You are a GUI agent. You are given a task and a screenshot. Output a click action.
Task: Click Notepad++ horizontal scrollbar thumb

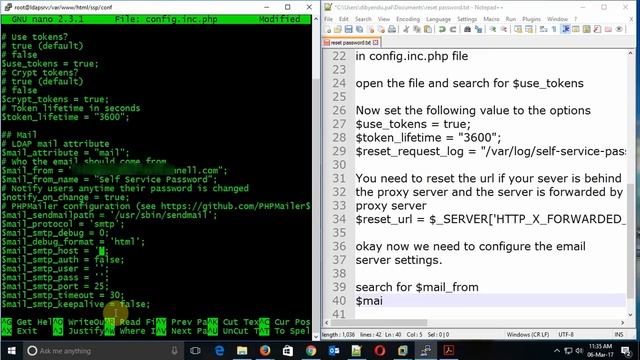tap(378, 323)
